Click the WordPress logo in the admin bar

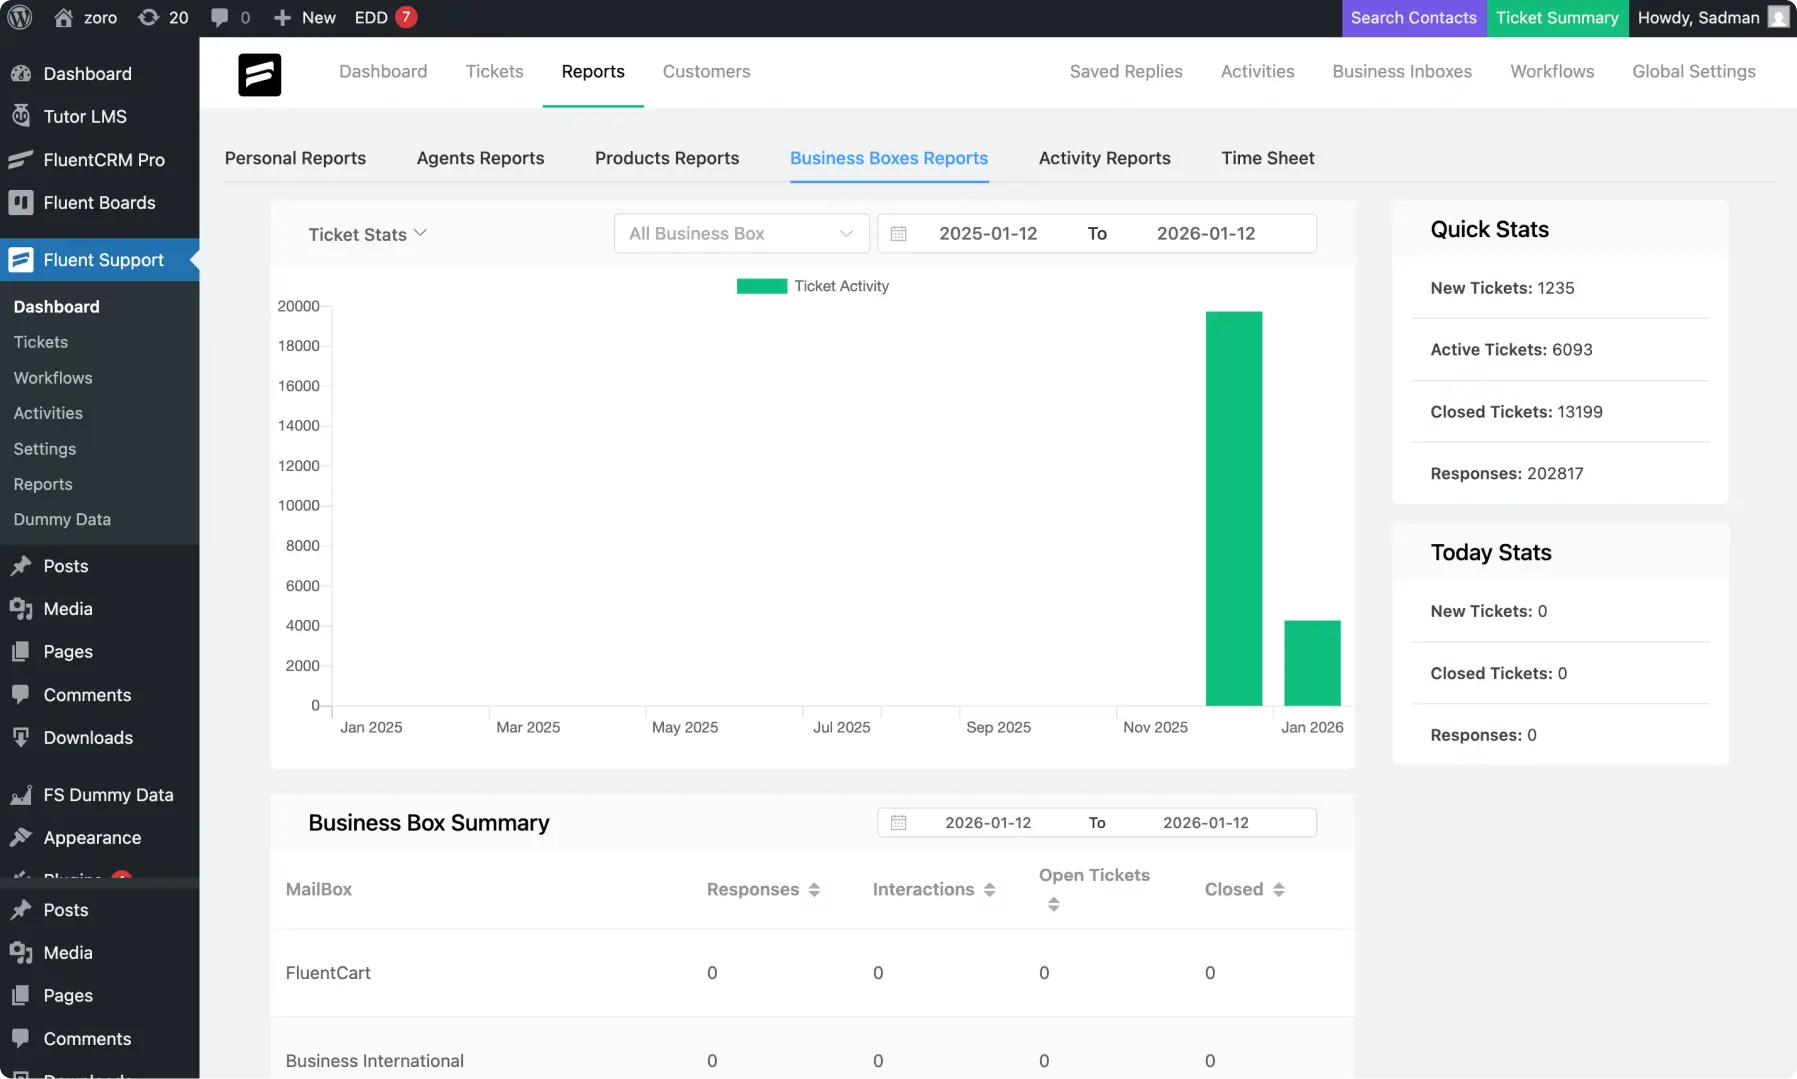20,17
